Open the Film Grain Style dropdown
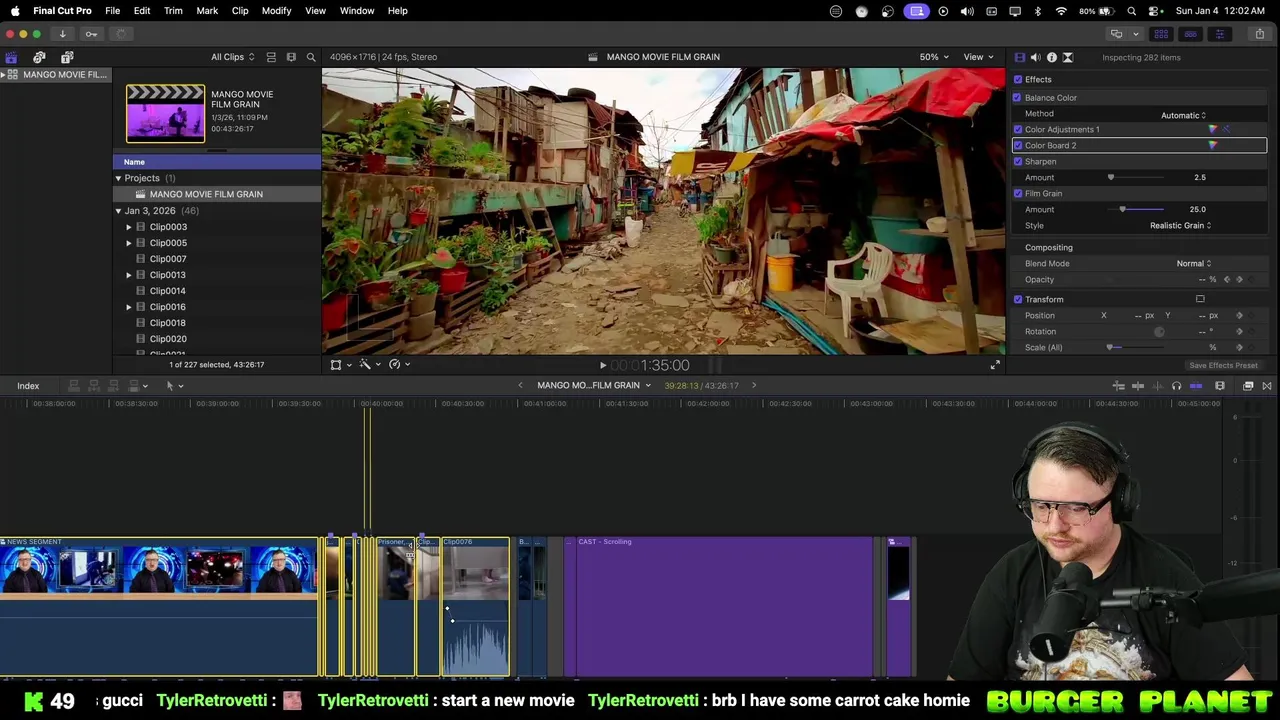Image resolution: width=1280 pixels, height=720 pixels. [1180, 226]
